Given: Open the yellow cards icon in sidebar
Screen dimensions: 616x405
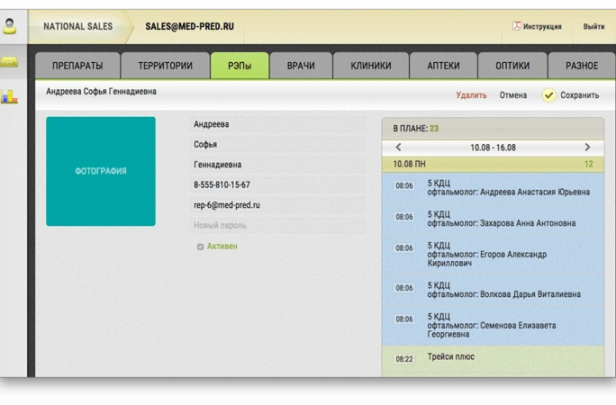Looking at the screenshot, I should tap(10, 63).
